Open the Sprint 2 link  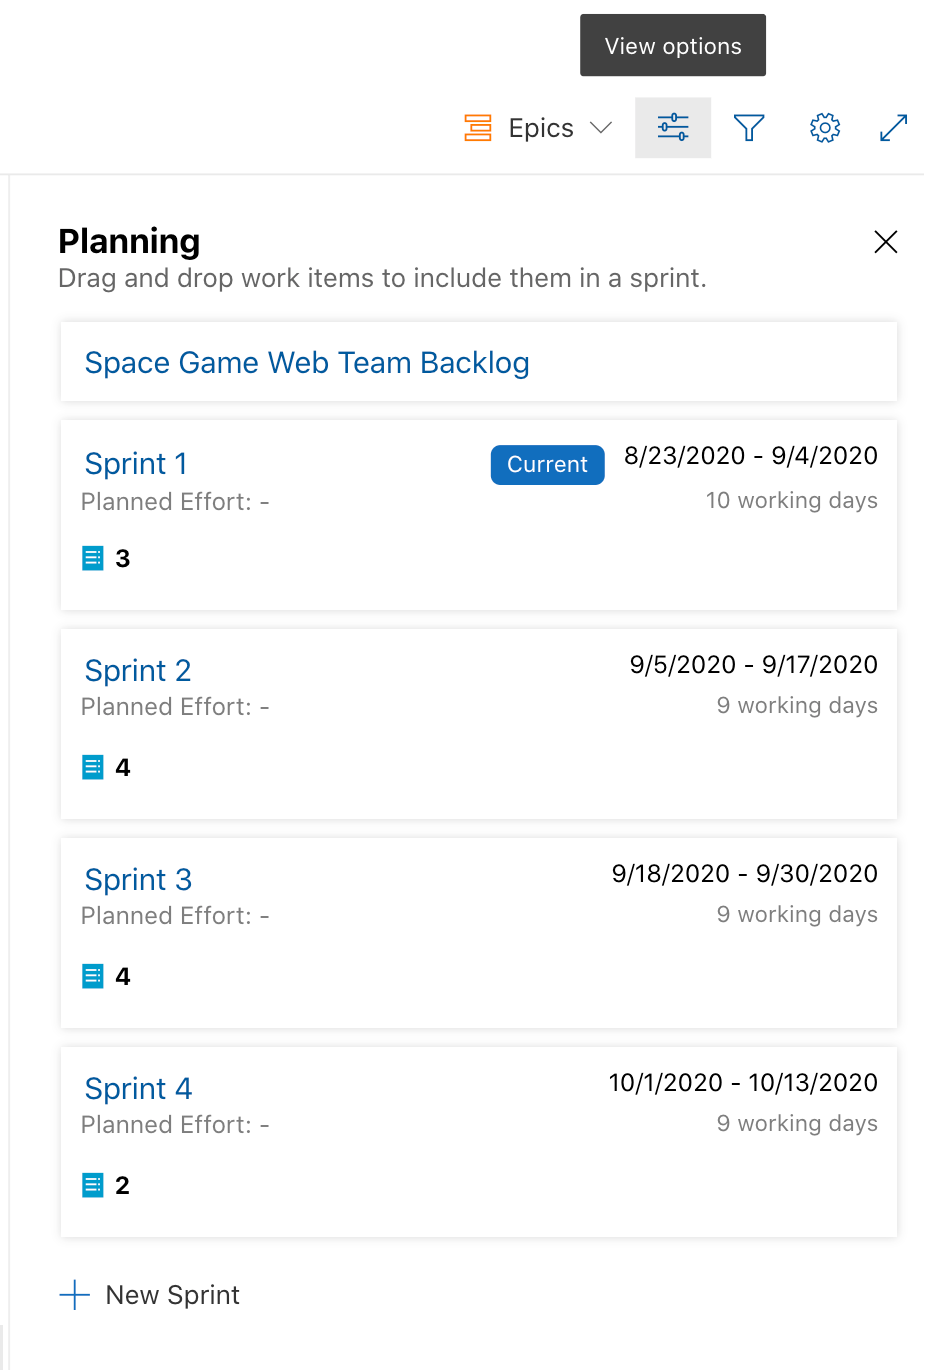pyautogui.click(x=138, y=671)
